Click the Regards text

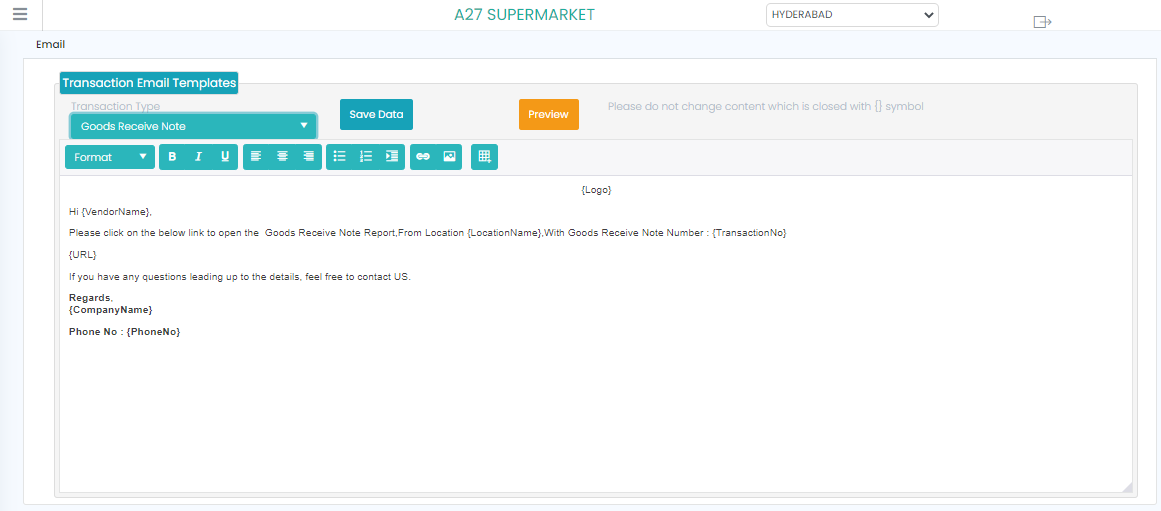[x=90, y=298]
